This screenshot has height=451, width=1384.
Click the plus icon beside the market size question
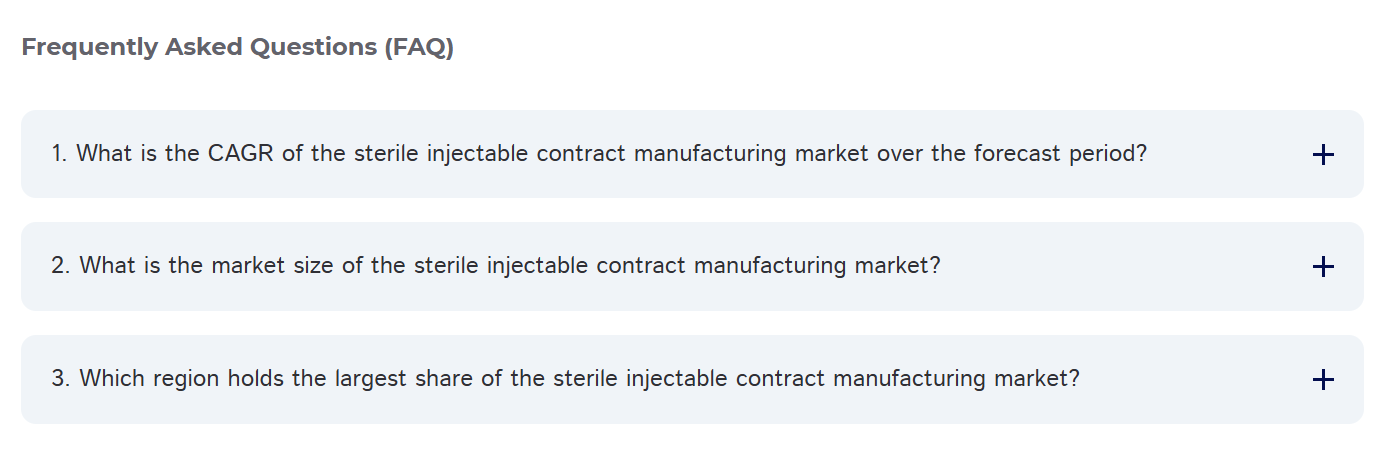pyautogui.click(x=1323, y=266)
